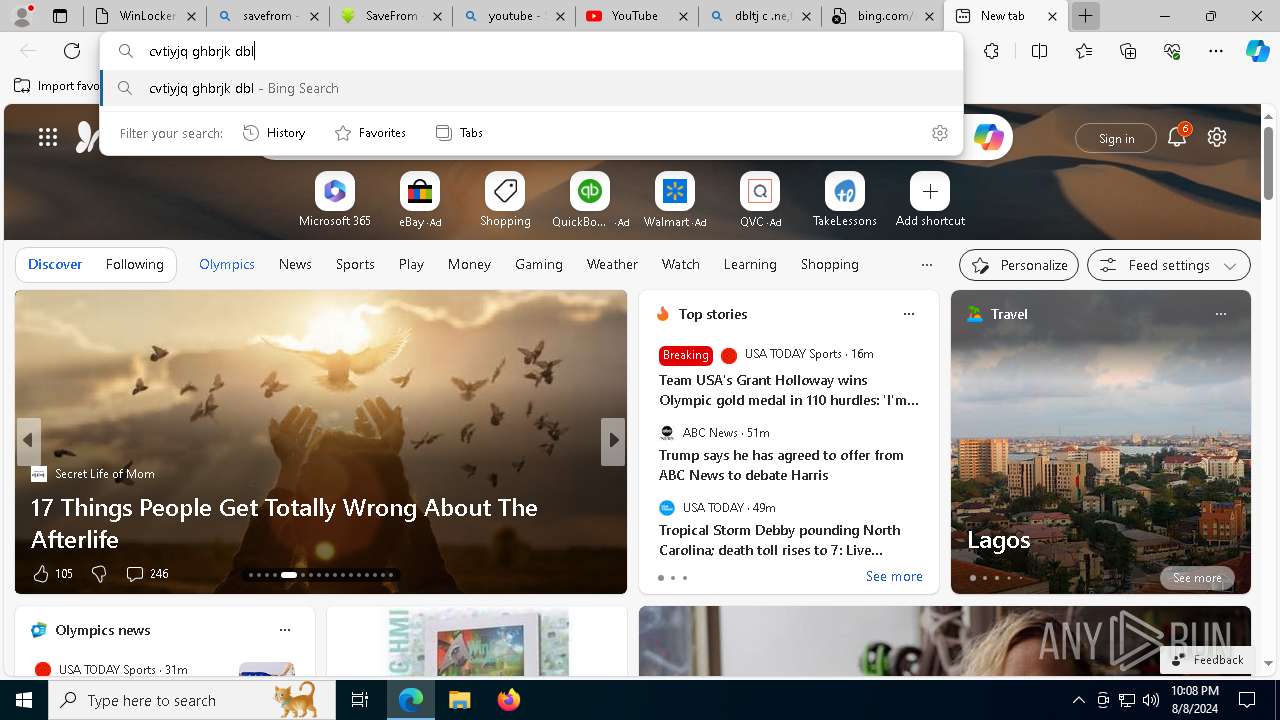This screenshot has width=1280, height=720.
Task: Open search box settings gear
Action: tap(940, 133)
